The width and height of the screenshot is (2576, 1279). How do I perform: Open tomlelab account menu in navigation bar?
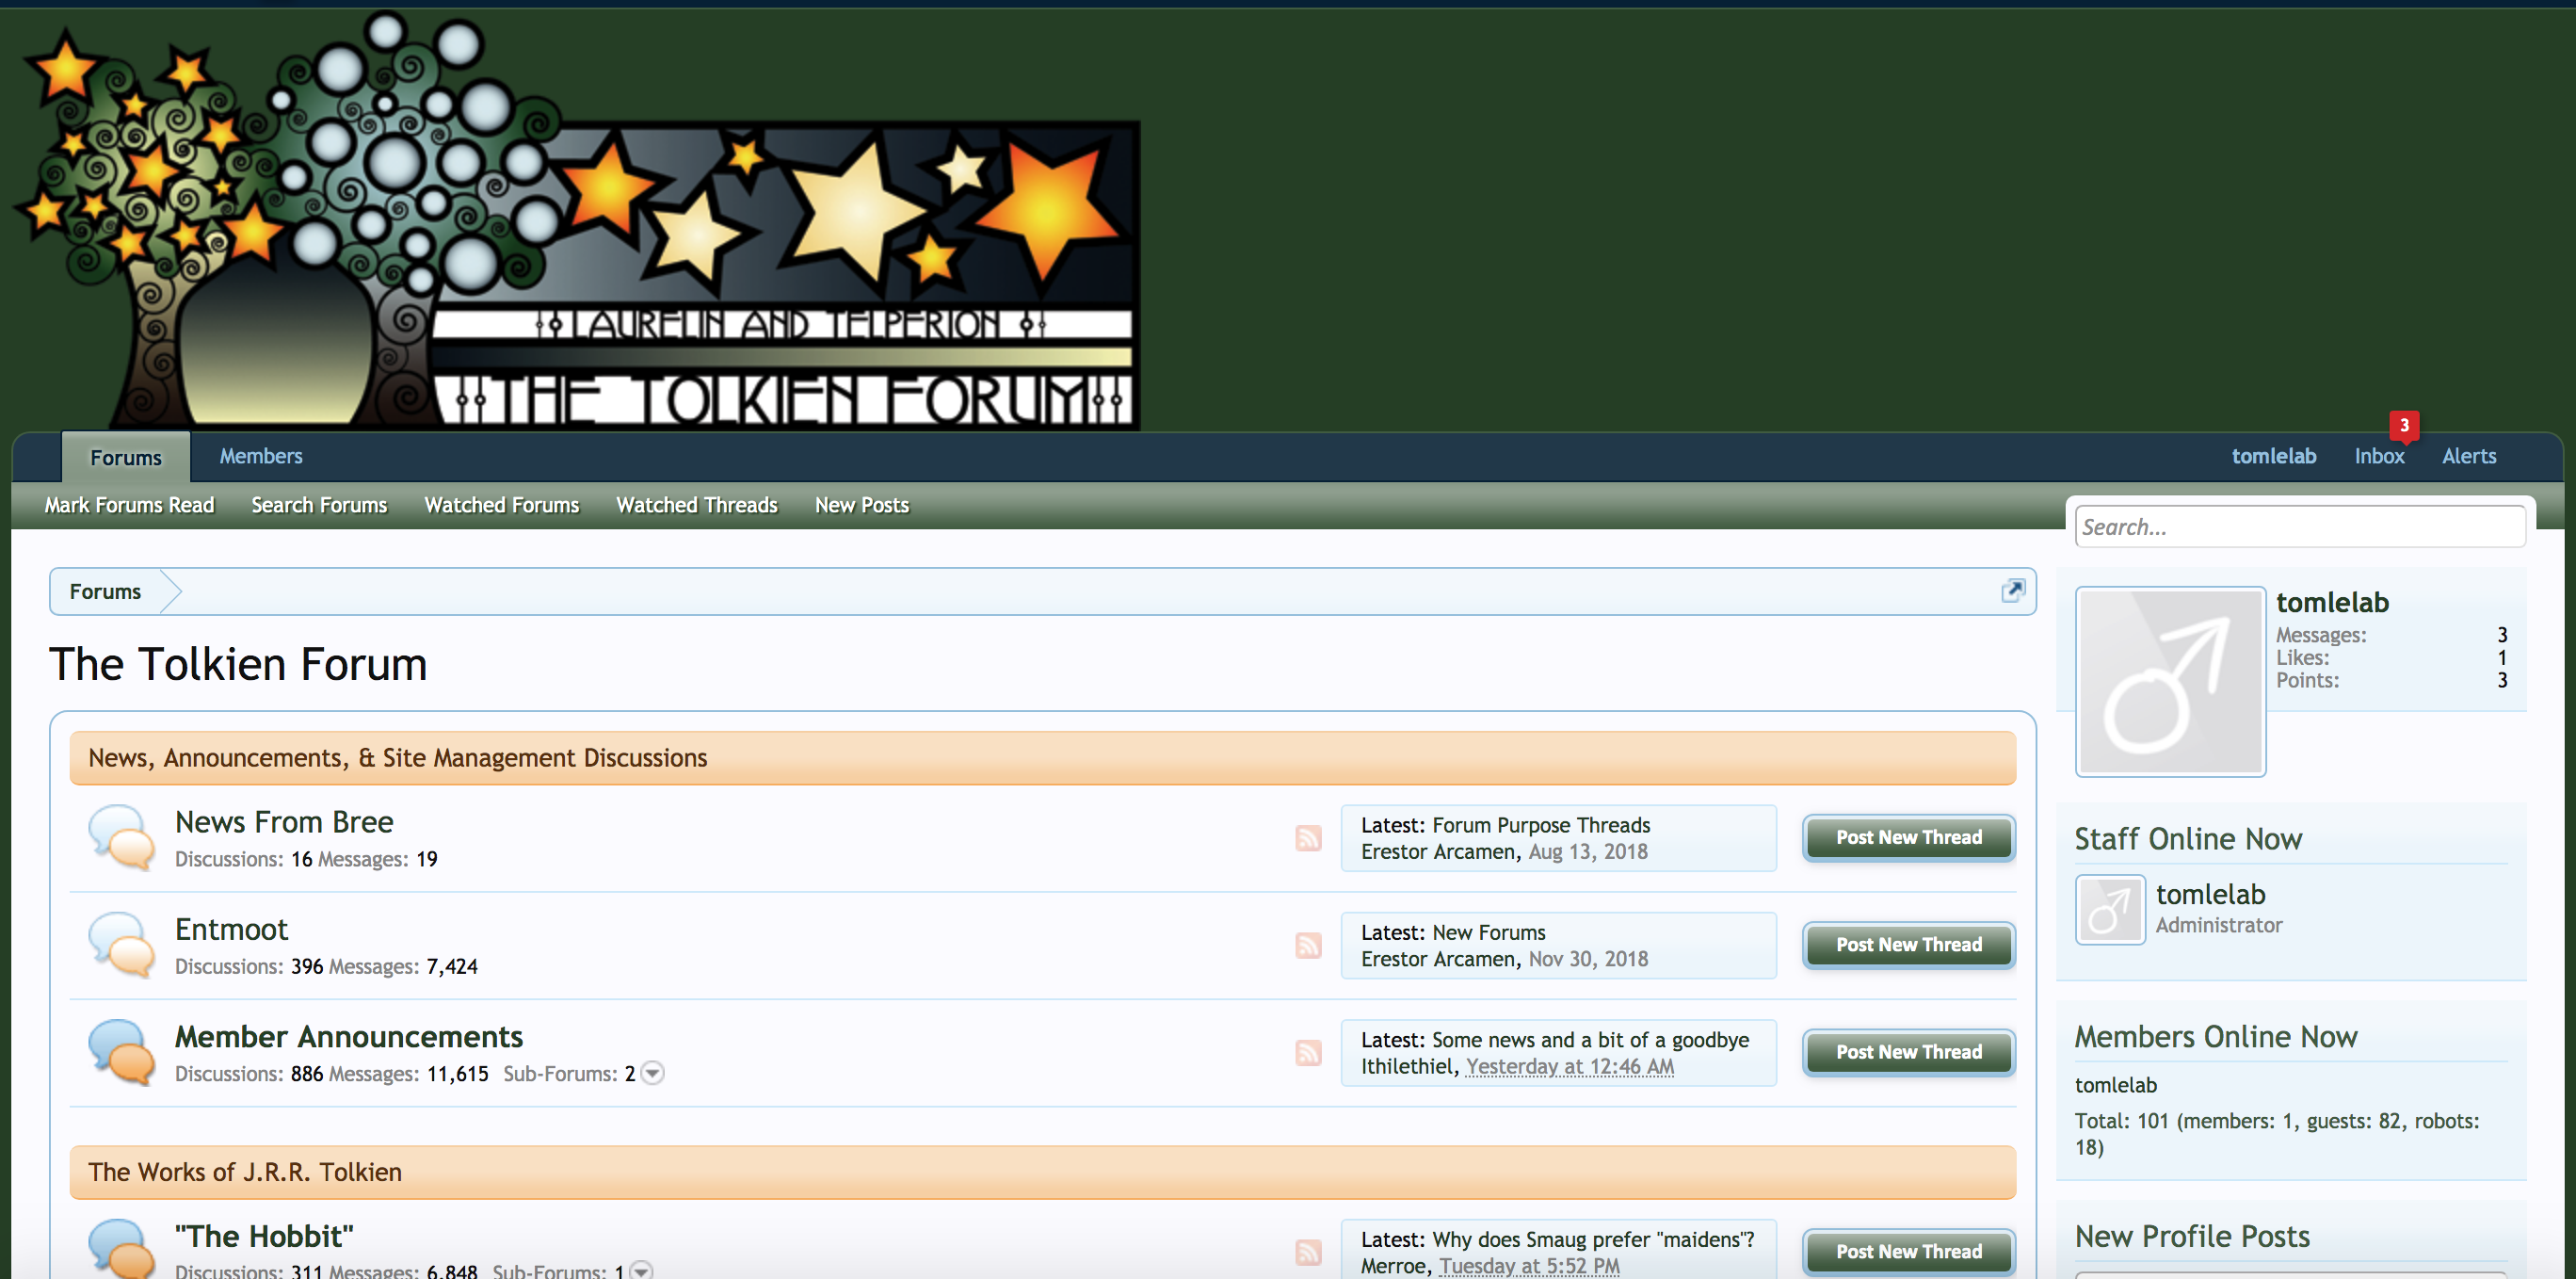click(x=2274, y=456)
